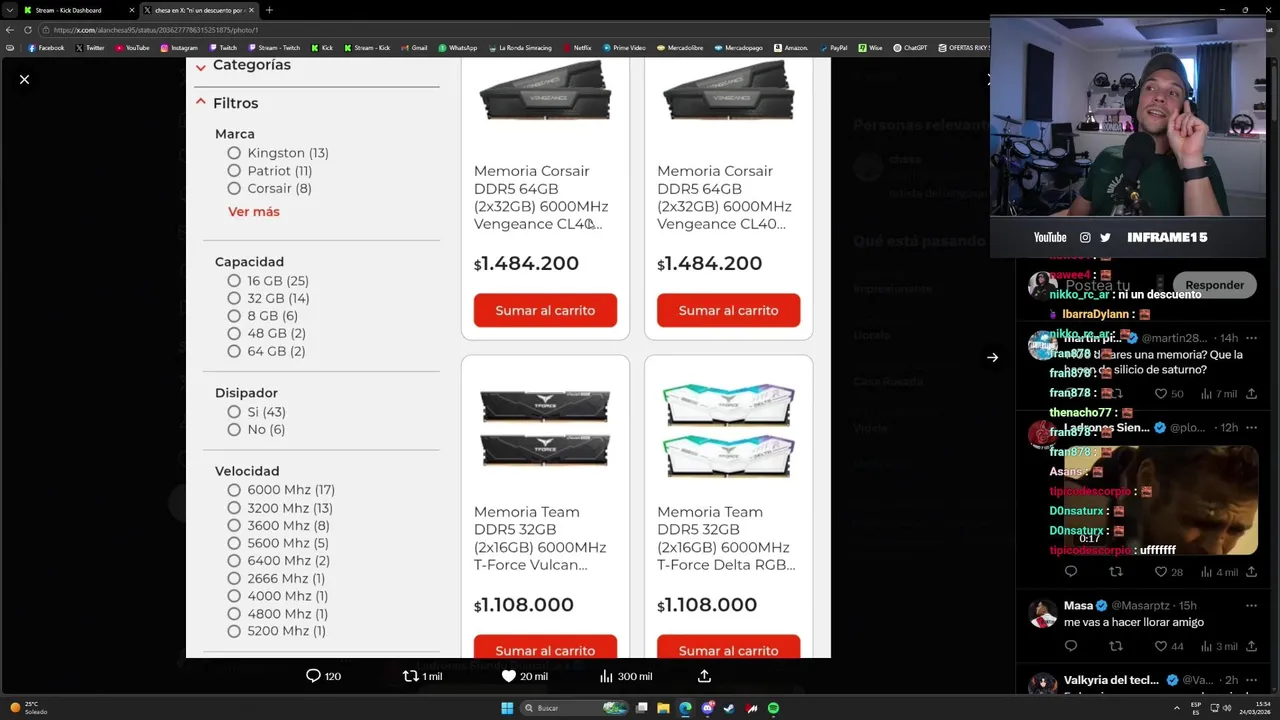1280x720 pixels.
Task: Open more options on Masa's reply
Action: pos(1251,606)
